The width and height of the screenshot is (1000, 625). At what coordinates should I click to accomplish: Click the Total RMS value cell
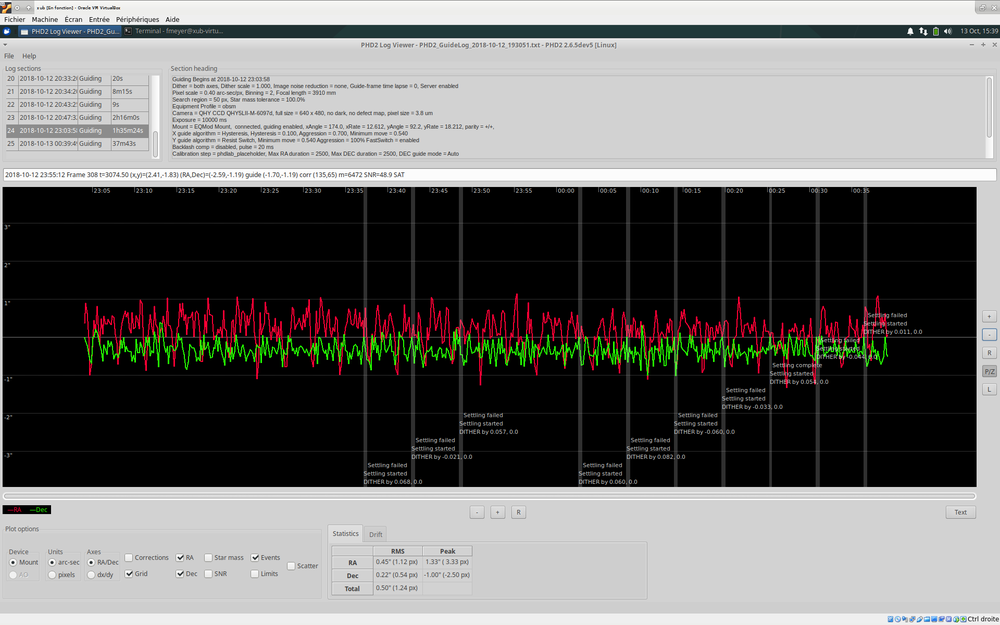pos(397,588)
